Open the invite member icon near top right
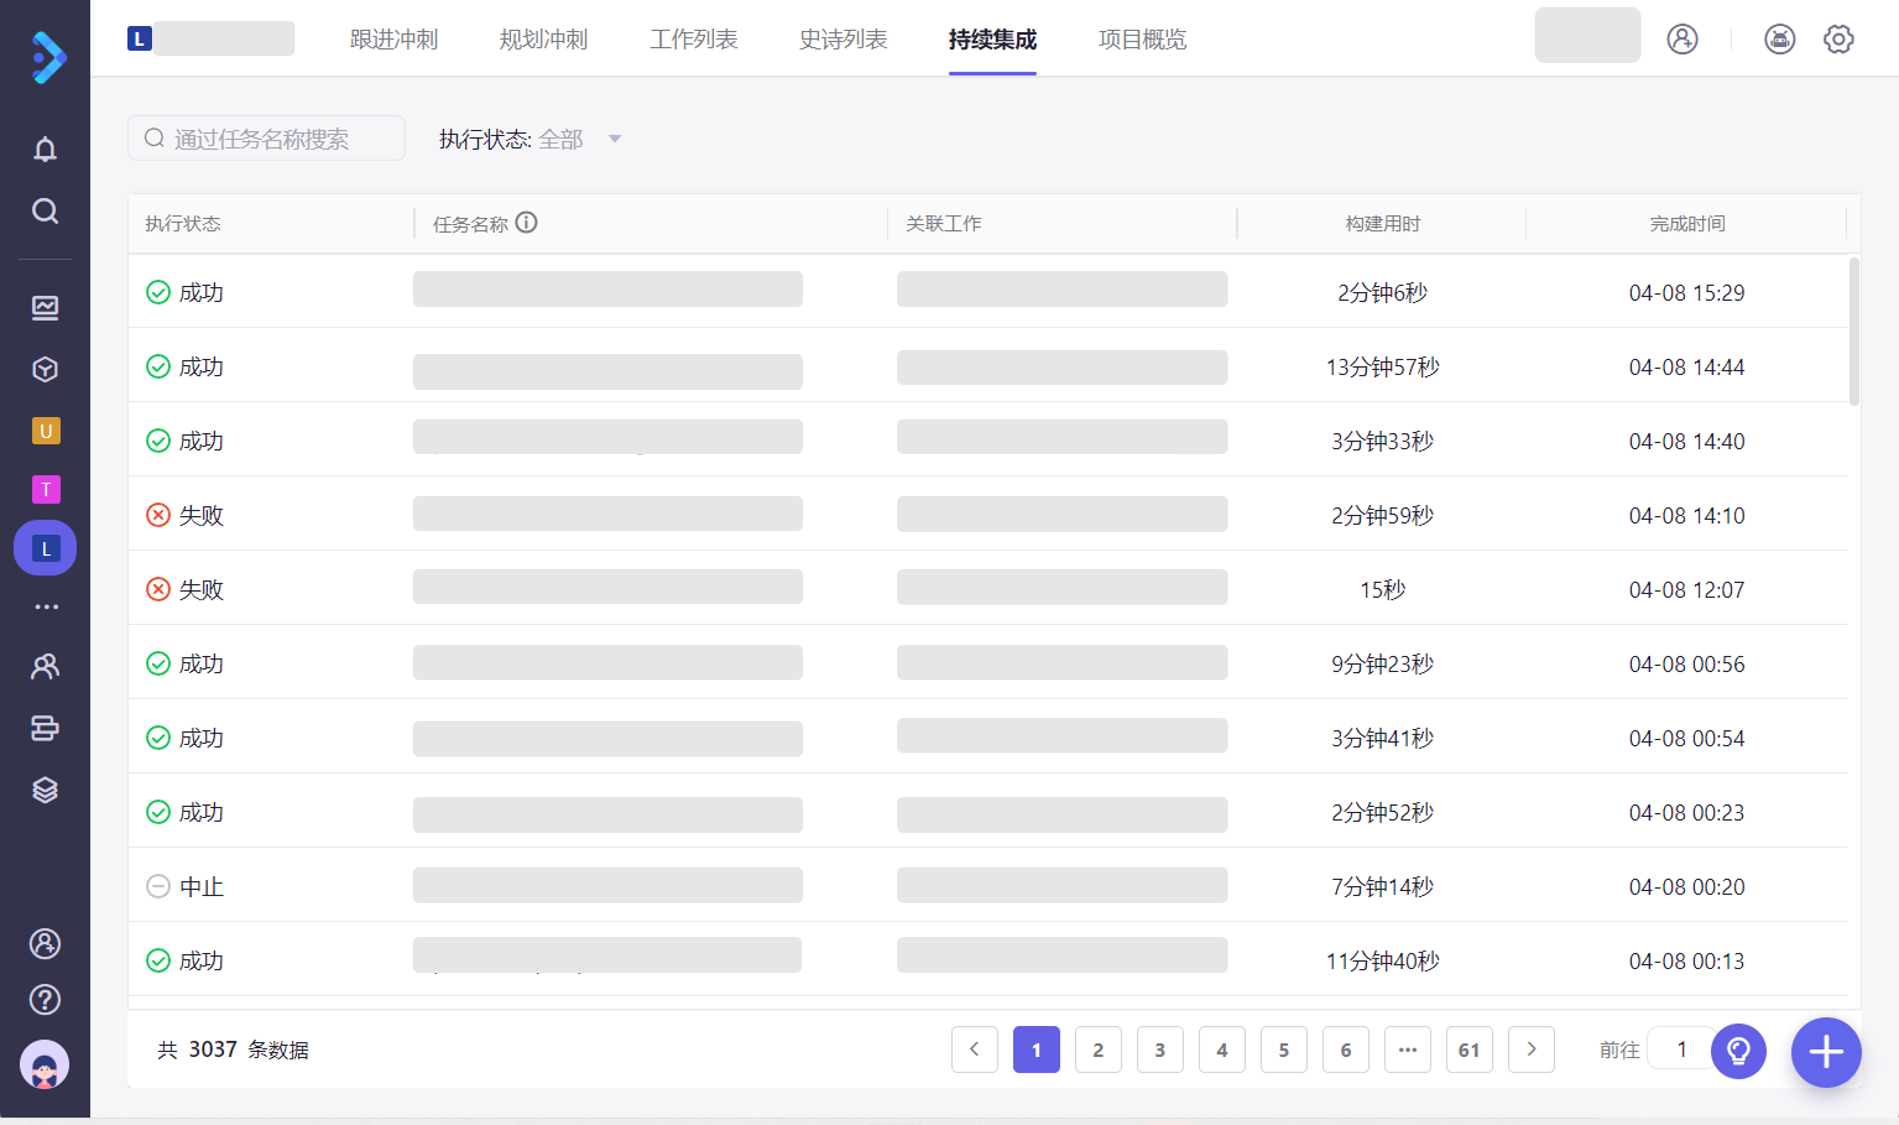This screenshot has width=1899, height=1125. [1681, 39]
